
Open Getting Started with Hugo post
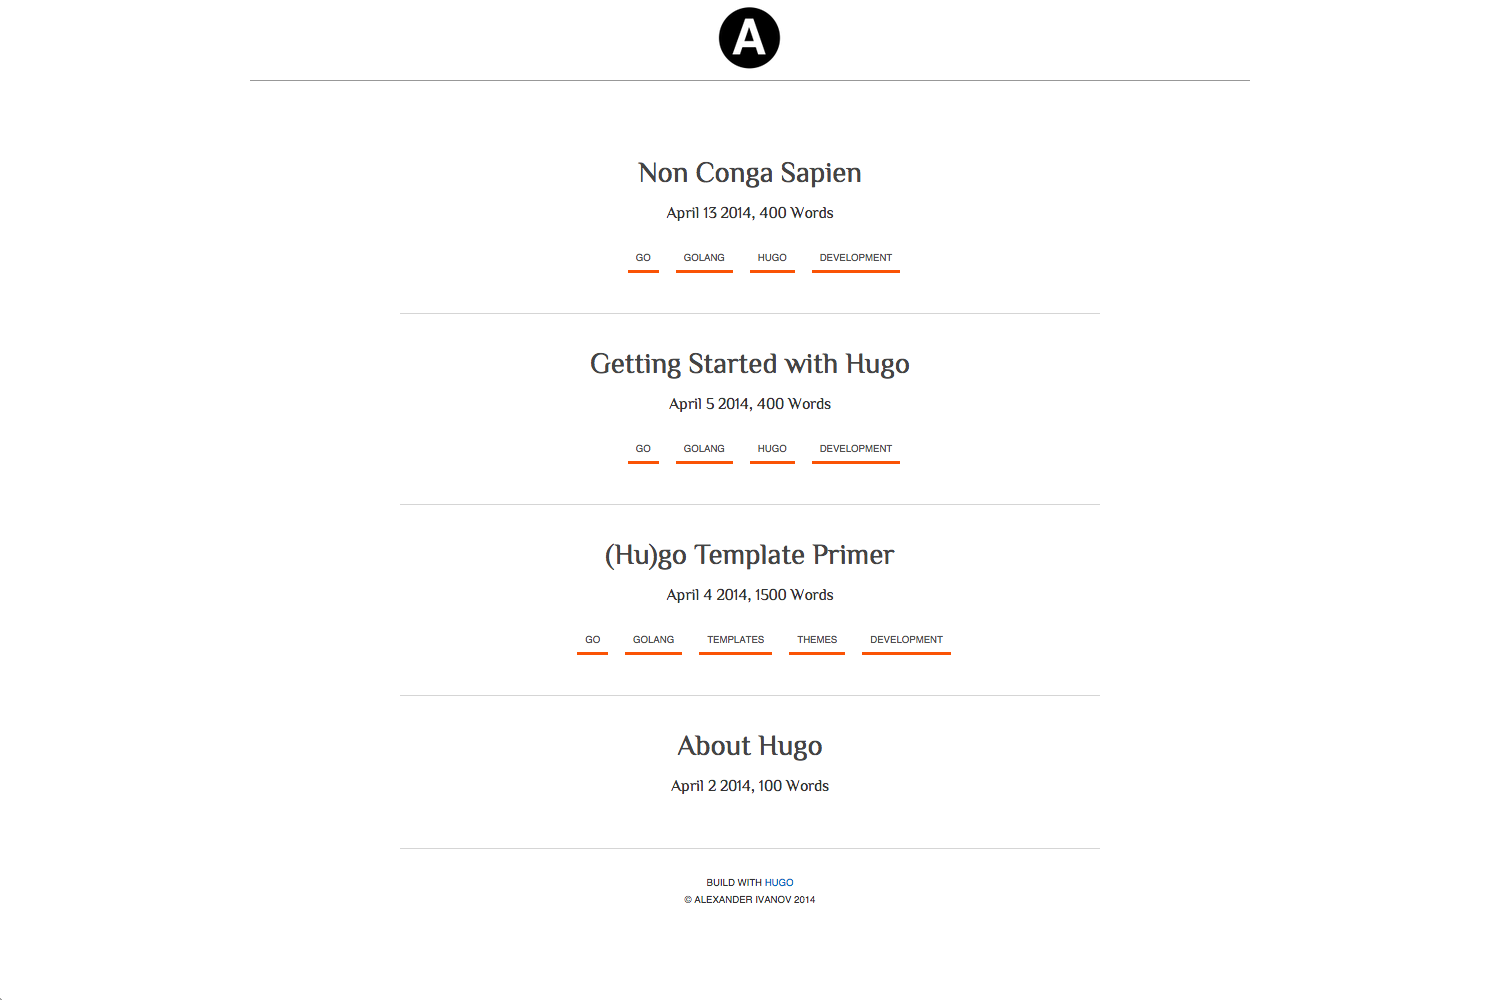pyautogui.click(x=749, y=364)
